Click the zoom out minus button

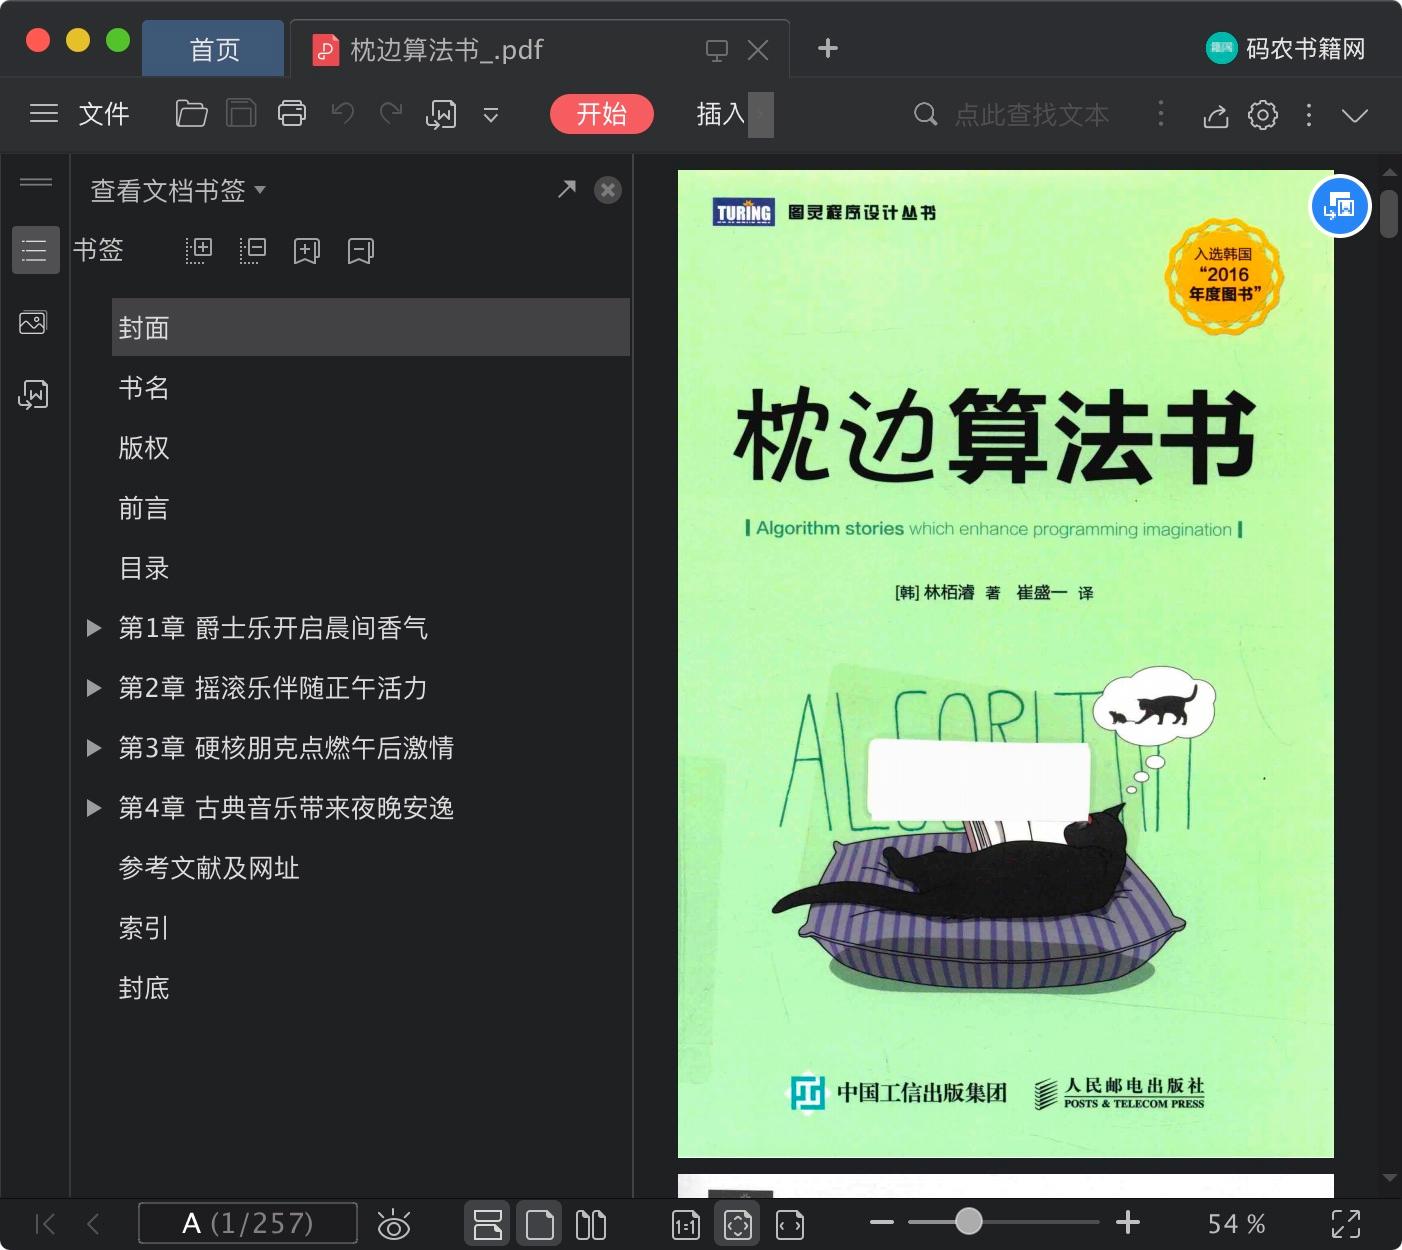coord(881,1222)
